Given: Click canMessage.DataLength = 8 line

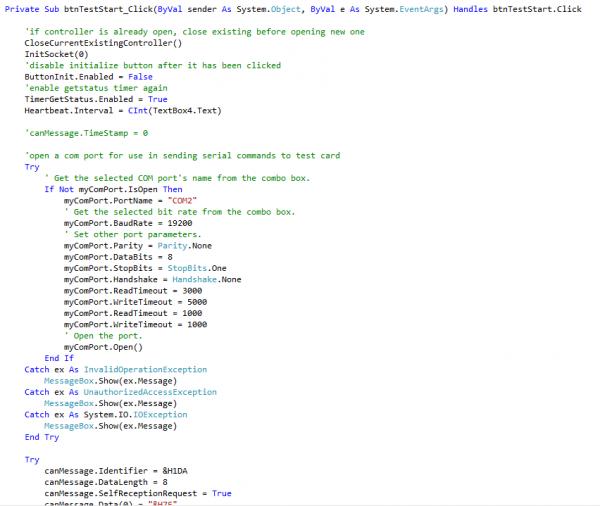Looking at the screenshot, I should pos(106,482).
